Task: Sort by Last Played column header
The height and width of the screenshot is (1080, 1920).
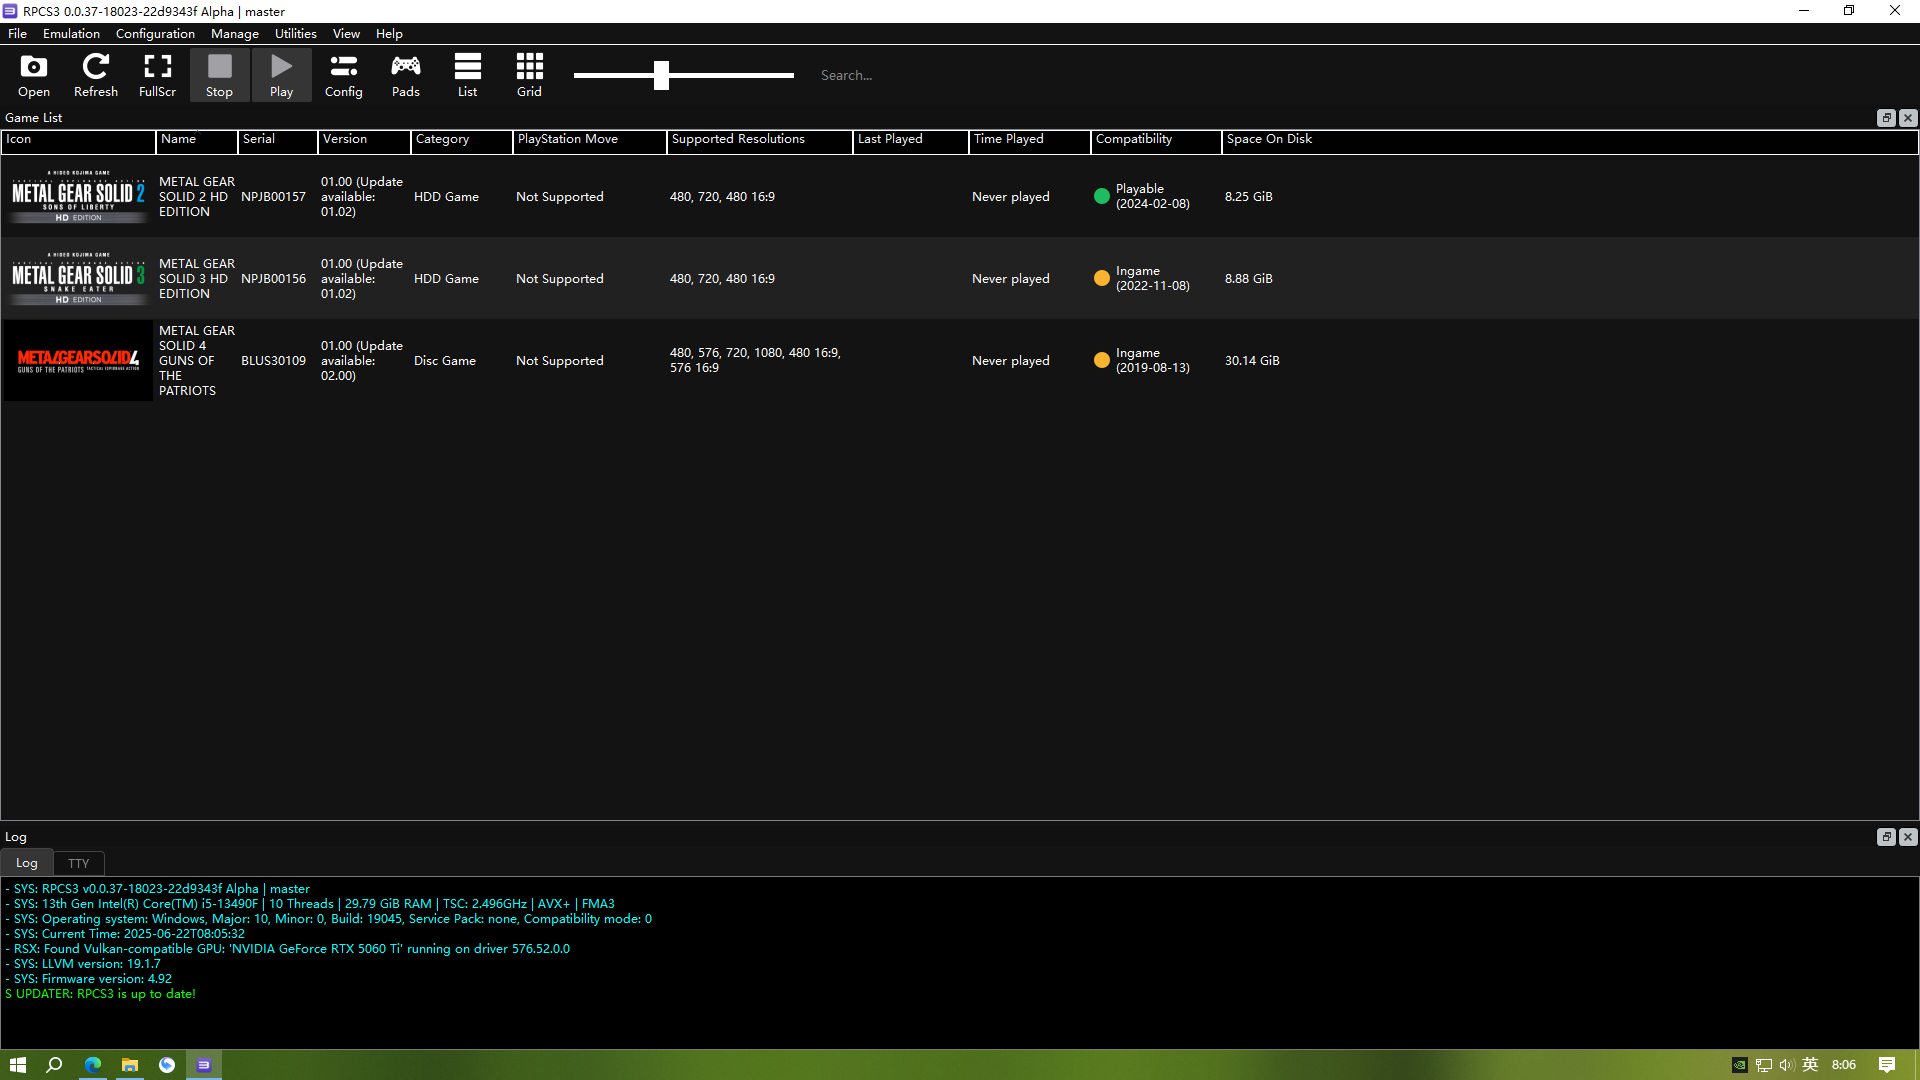Action: (910, 140)
